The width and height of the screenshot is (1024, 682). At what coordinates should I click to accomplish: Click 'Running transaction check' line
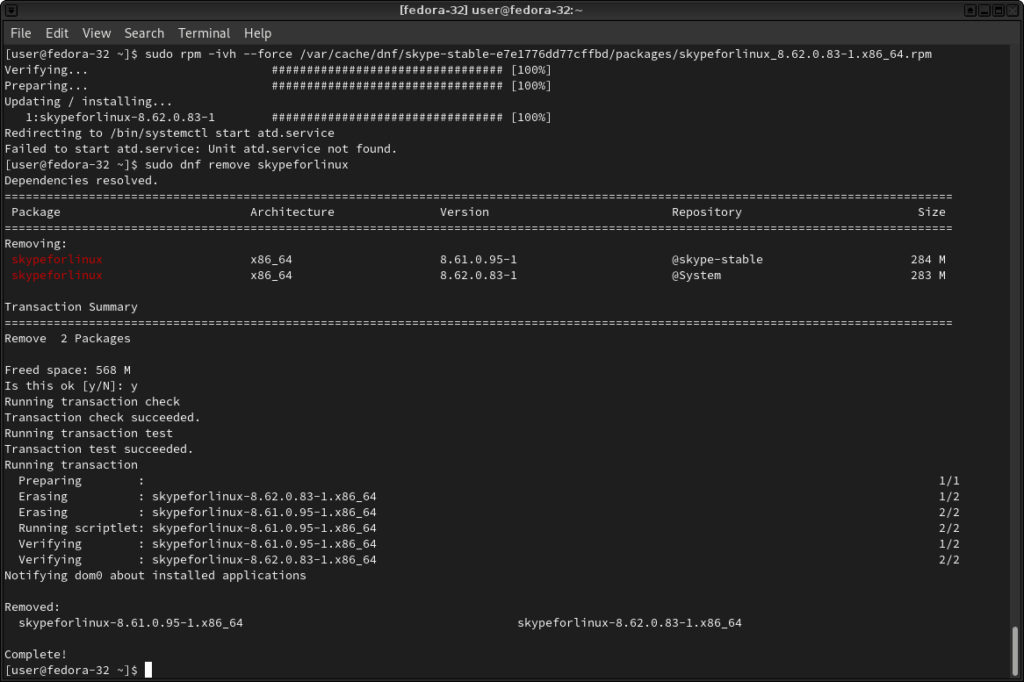point(92,402)
